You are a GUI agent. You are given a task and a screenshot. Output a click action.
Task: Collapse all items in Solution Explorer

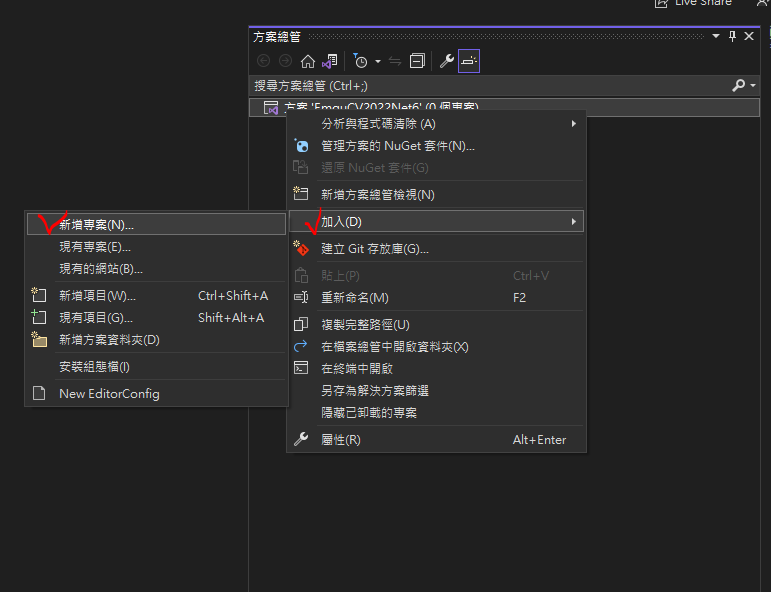(x=417, y=61)
